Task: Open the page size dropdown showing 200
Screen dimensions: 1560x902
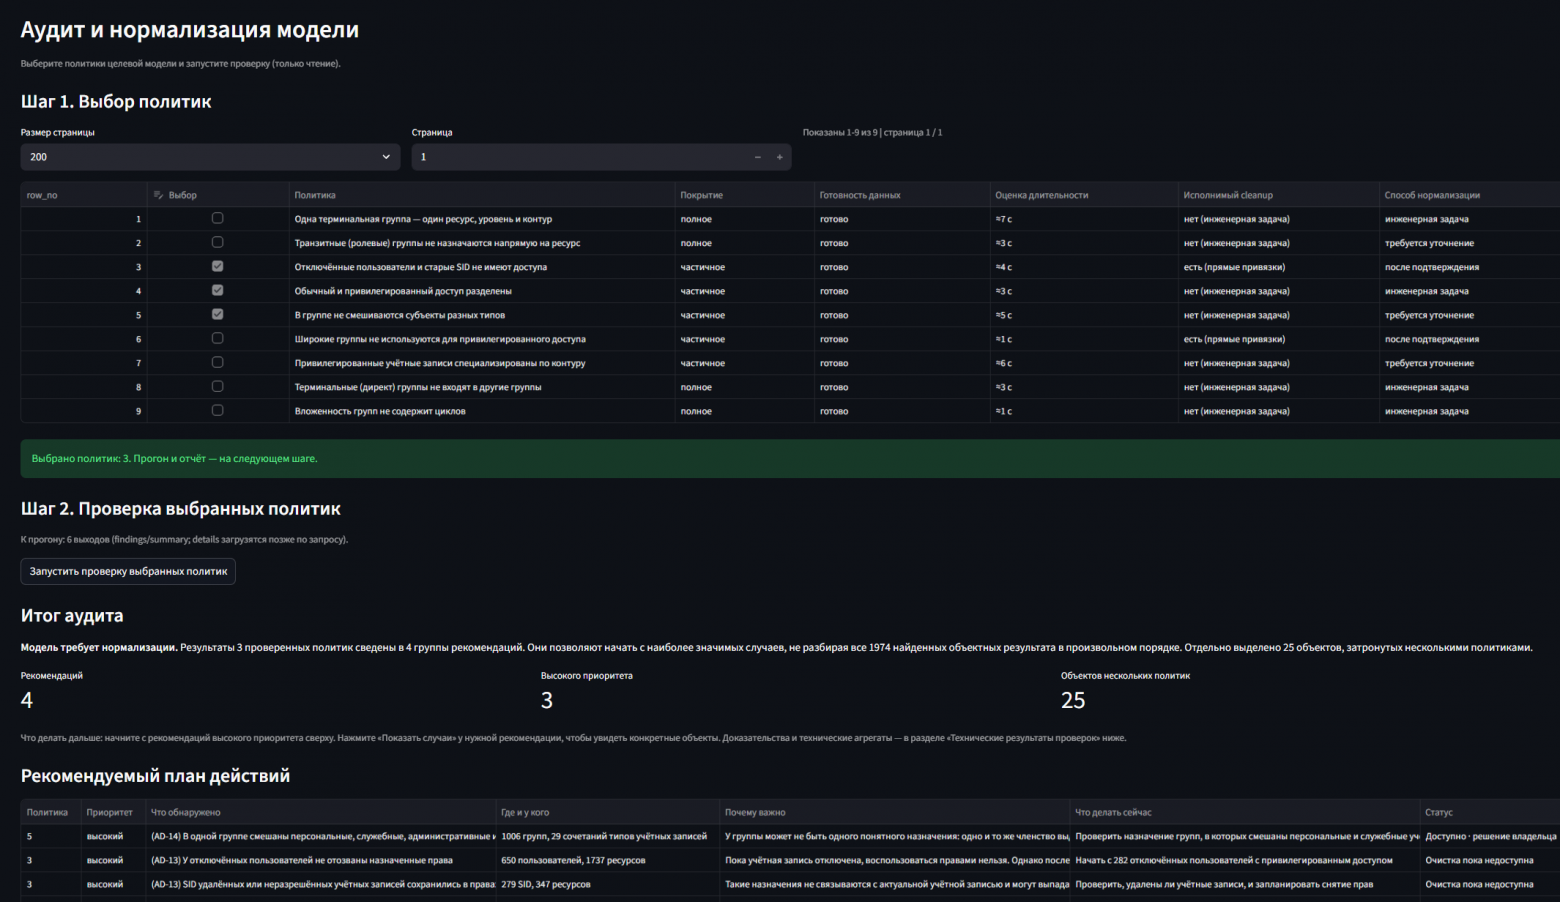Action: point(210,157)
